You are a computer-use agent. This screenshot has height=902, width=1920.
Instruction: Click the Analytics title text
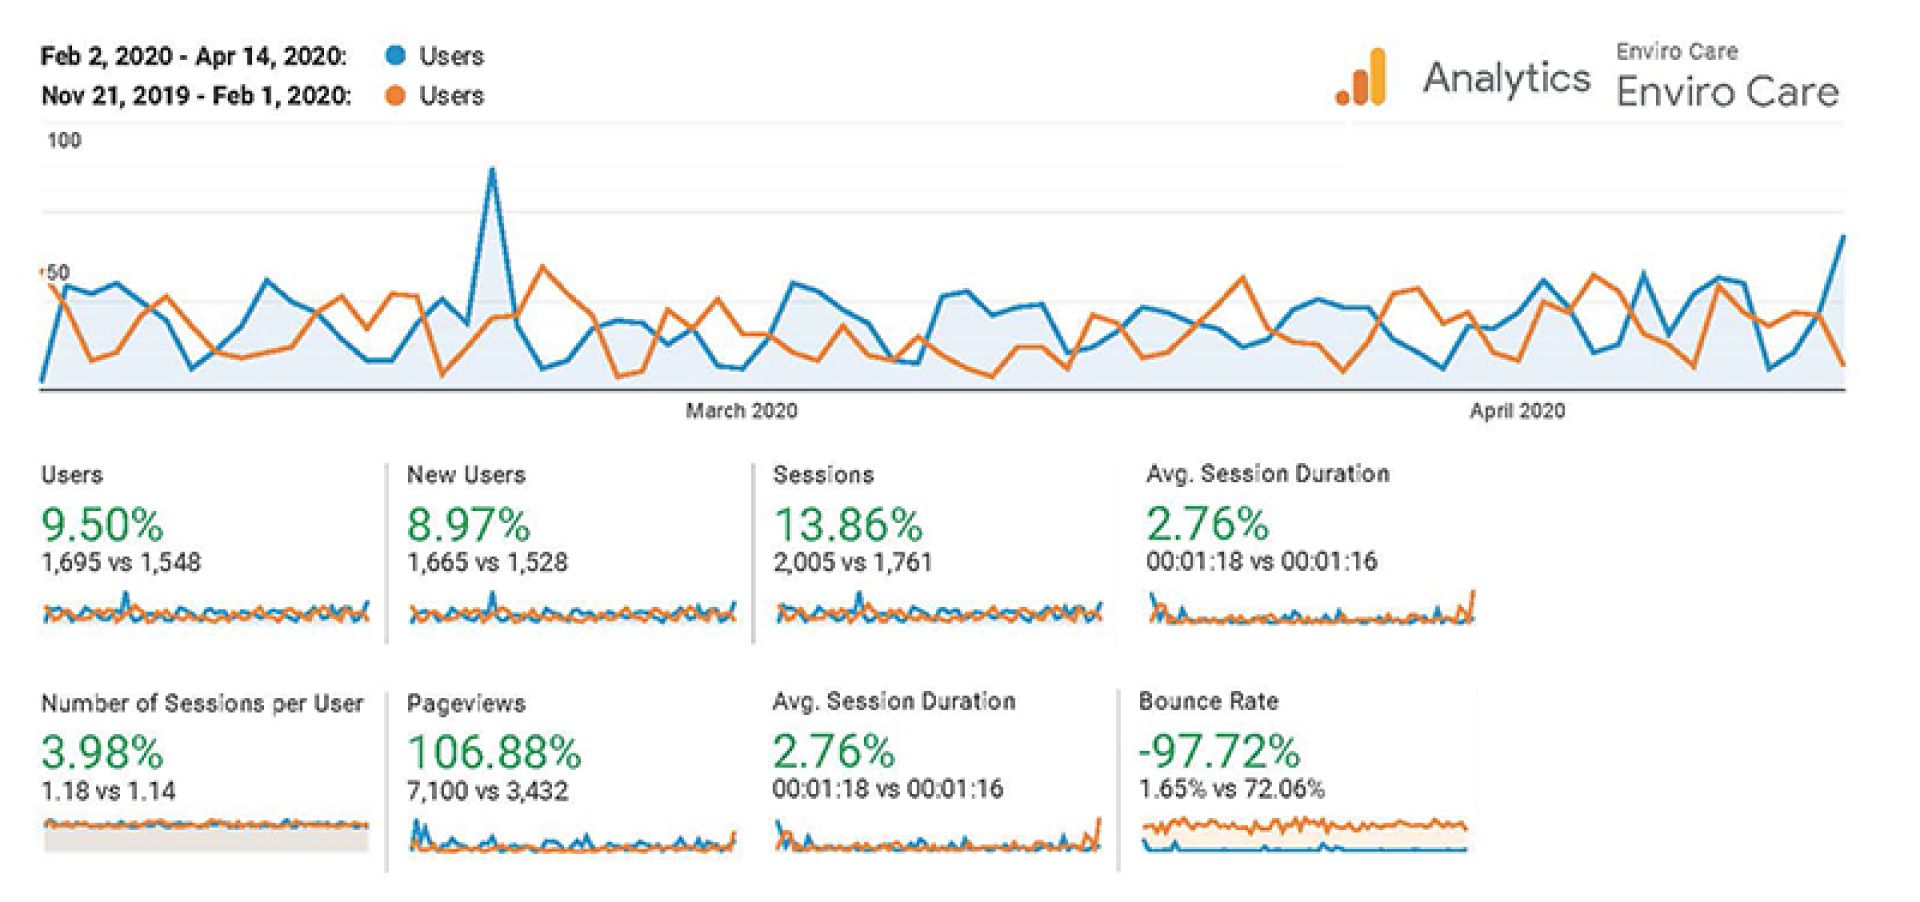point(1506,78)
